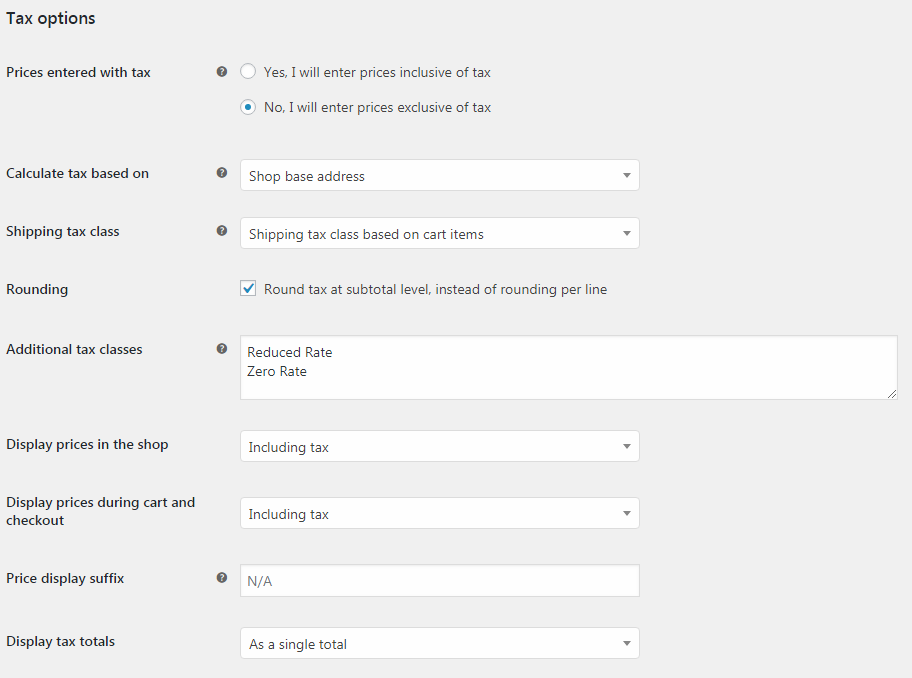The width and height of the screenshot is (912, 678).
Task: Open help tooltip beside Prices entered with tax
Action: (222, 71)
